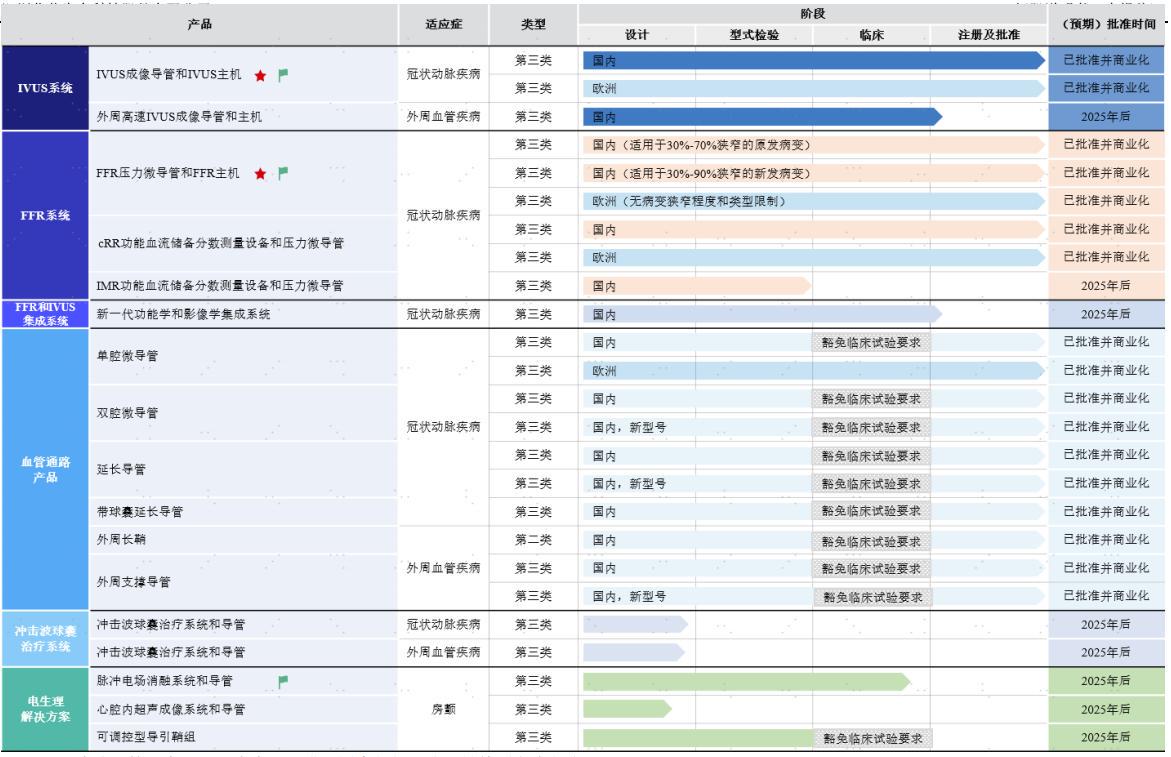Click 豁免临床试验要求 in the 带球囊延长导管 row
The image size is (1171, 757).
click(871, 511)
